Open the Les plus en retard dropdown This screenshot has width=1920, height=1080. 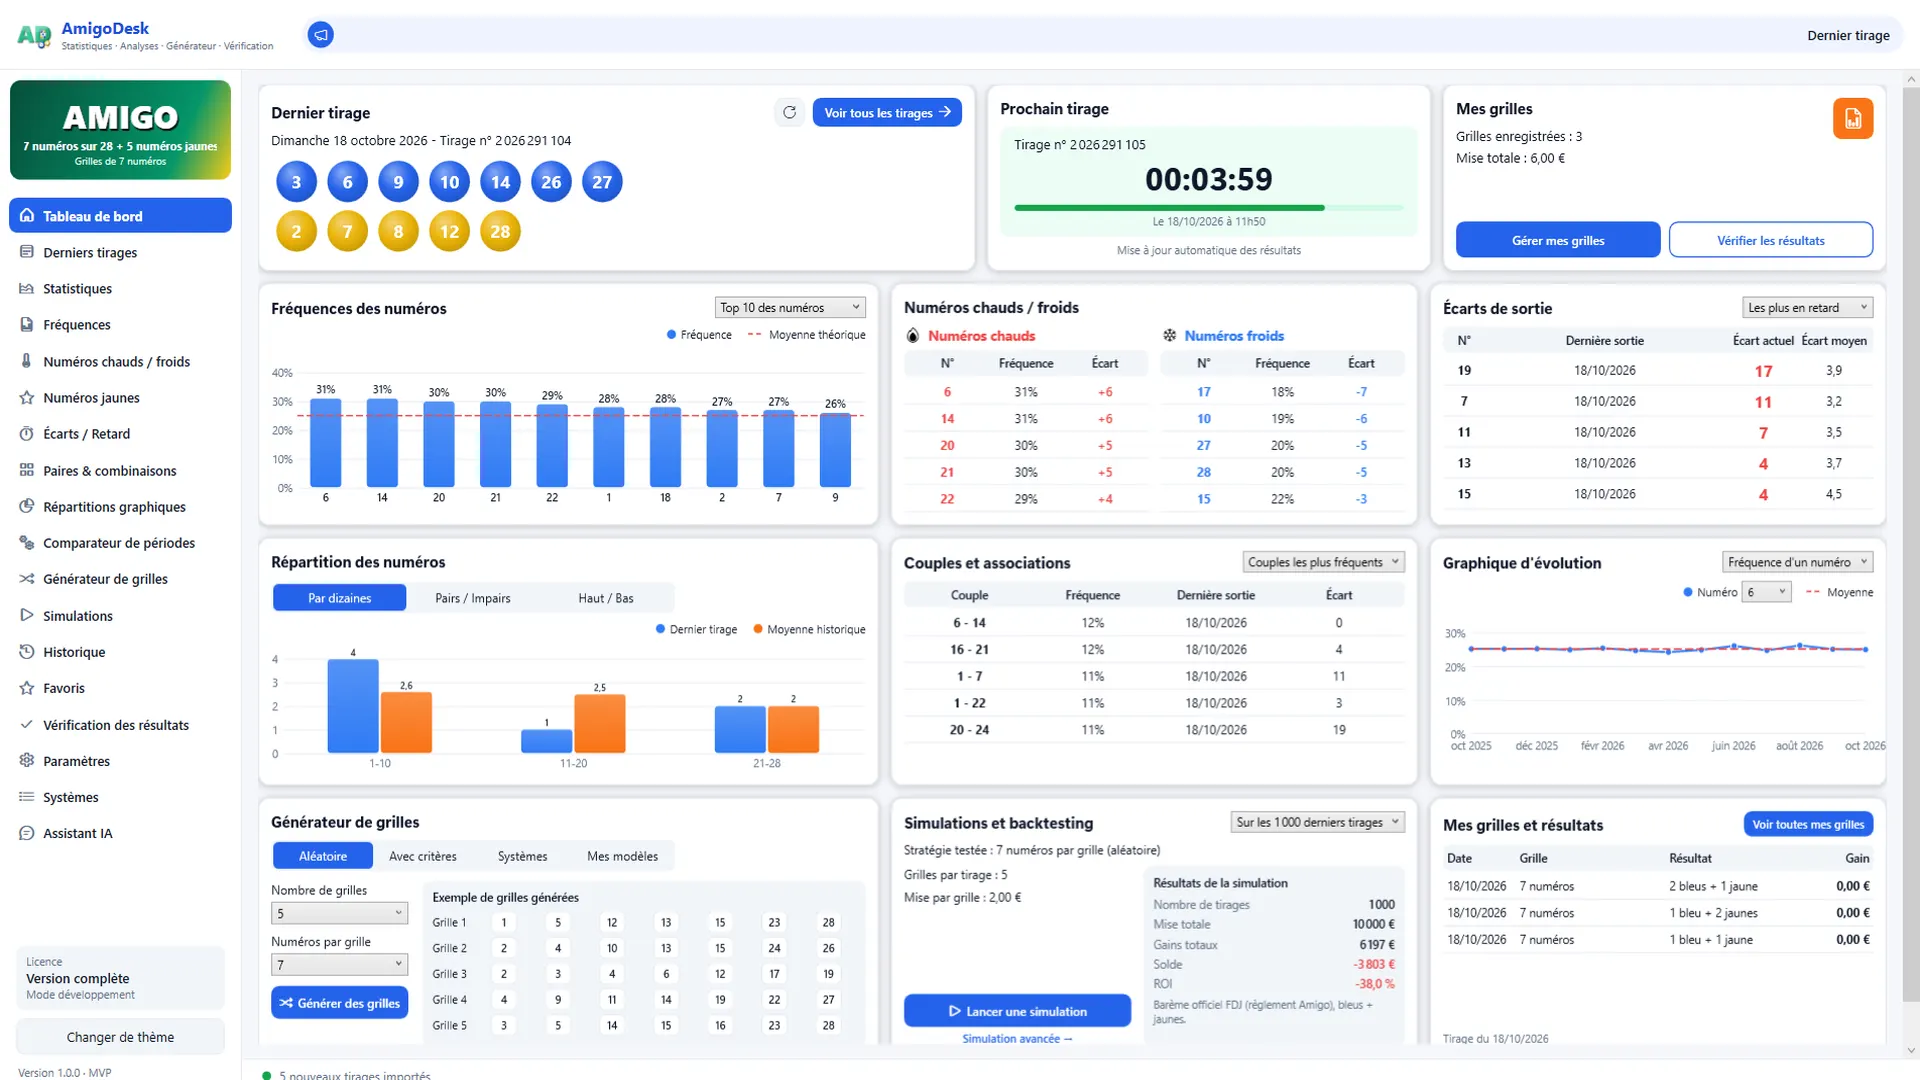(x=1807, y=308)
